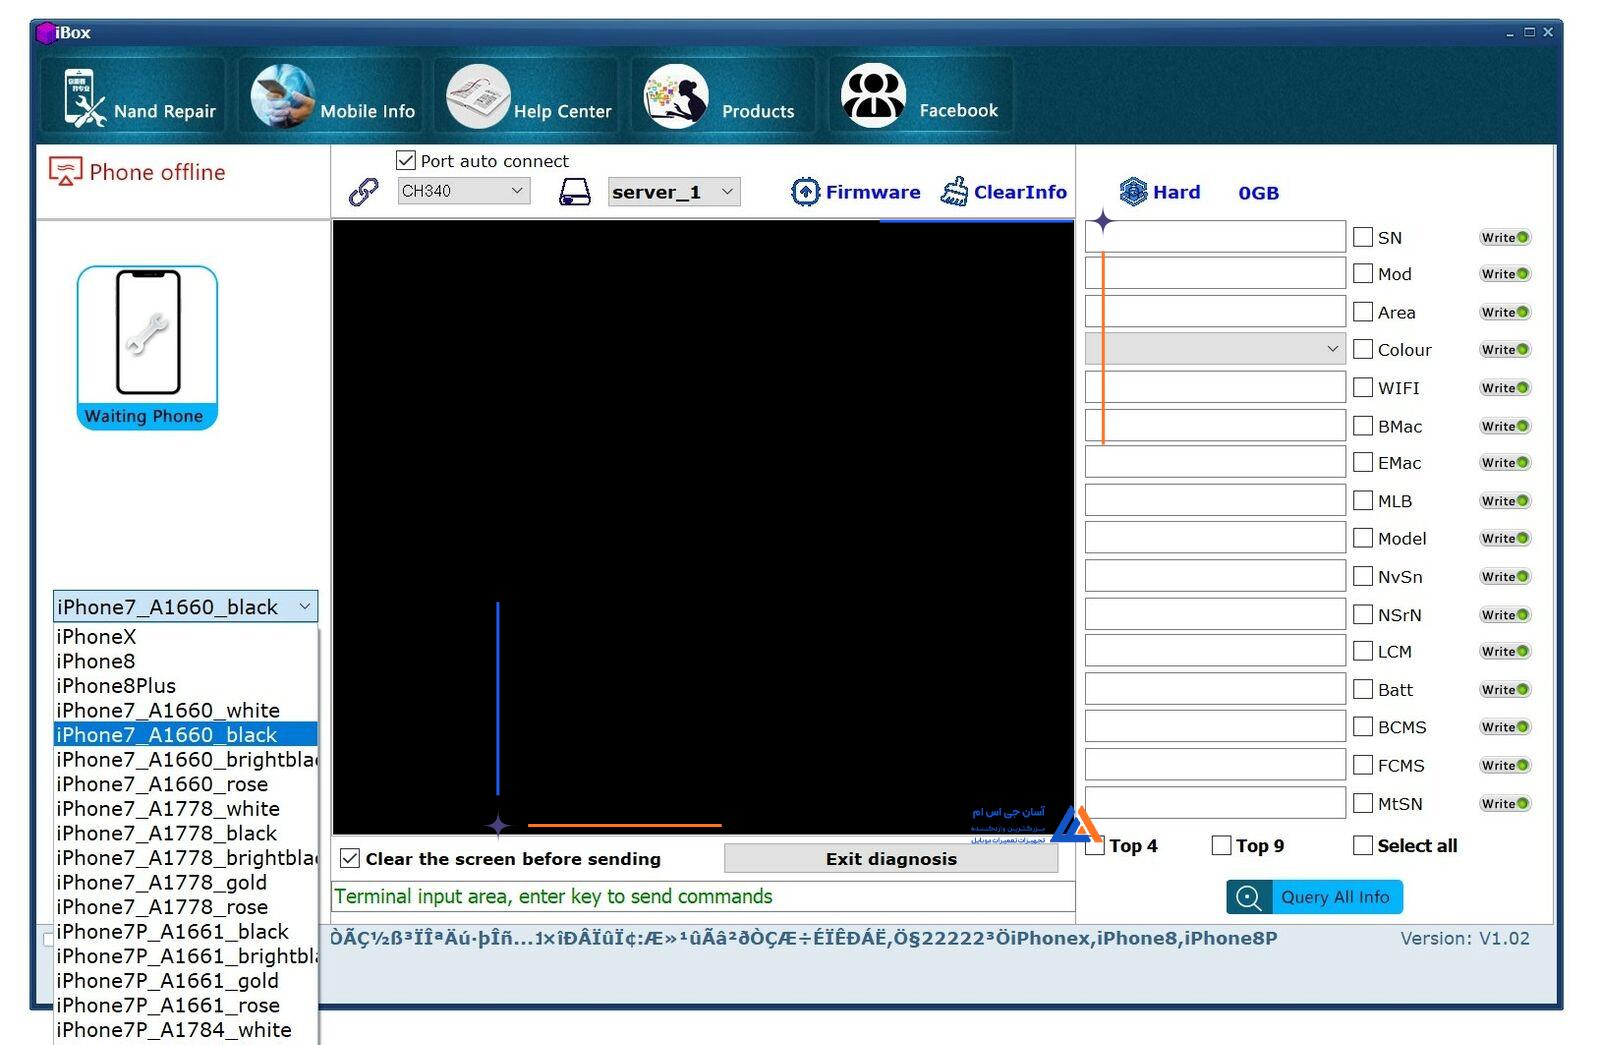Screen dimensions: 1600x1045
Task: Enable the Select all checkbox
Action: click(1363, 845)
